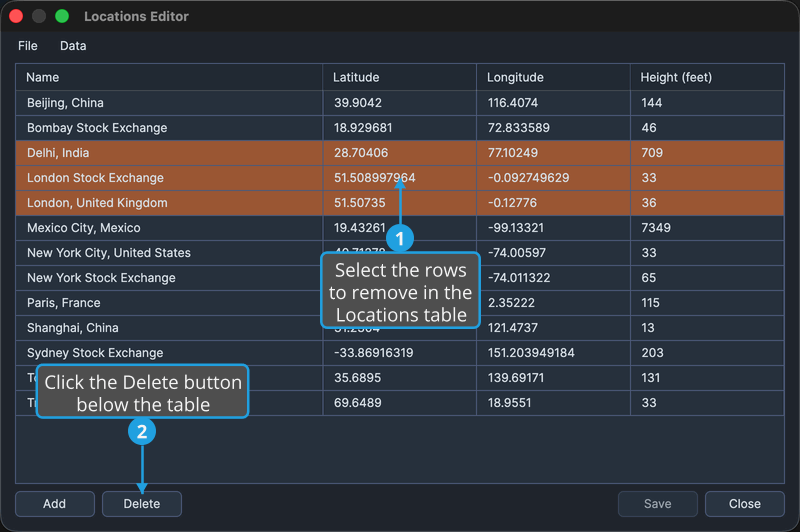Select the Shanghai, China row
Viewport: 800px width, 532px height.
pos(399,327)
